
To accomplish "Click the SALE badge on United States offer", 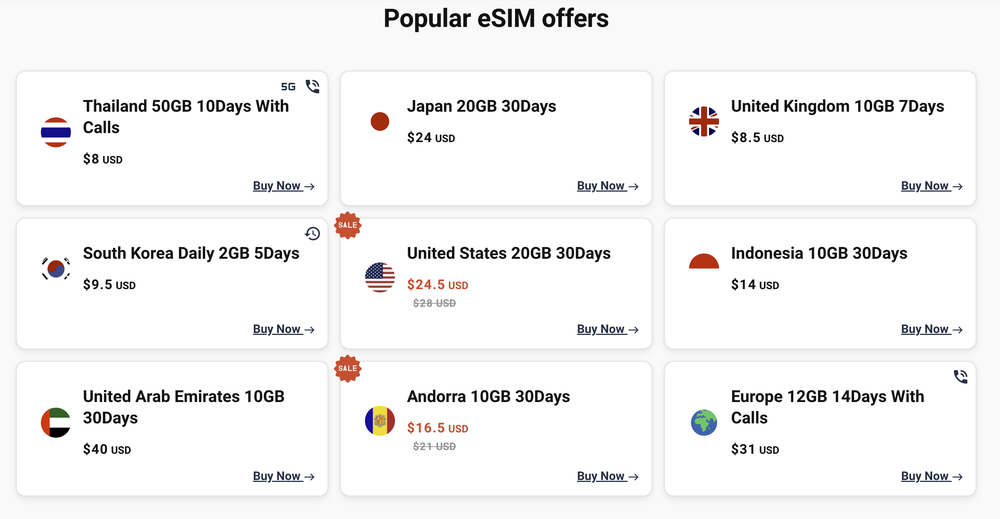I will pyautogui.click(x=347, y=225).
